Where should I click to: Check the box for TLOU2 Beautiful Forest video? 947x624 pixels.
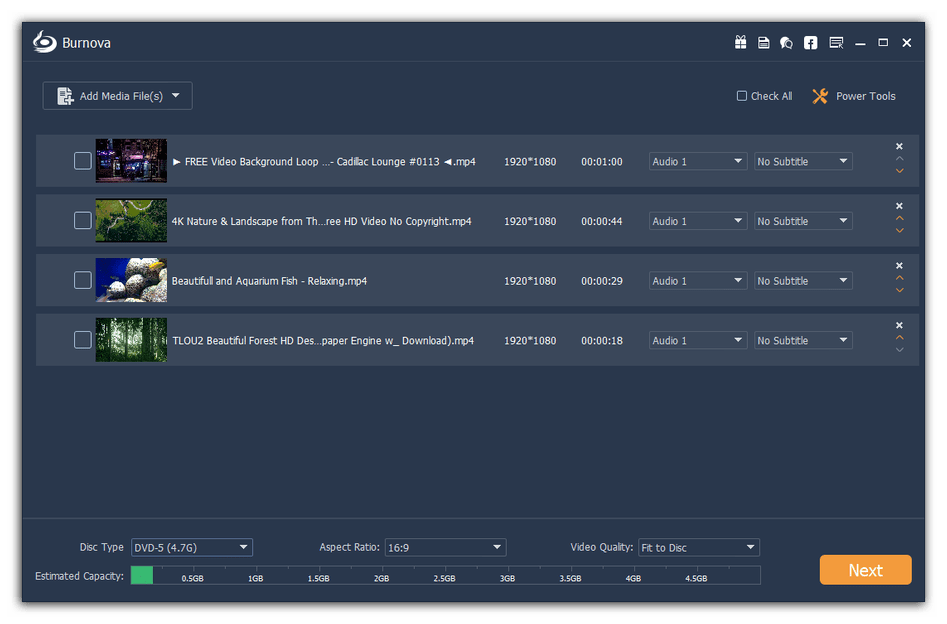(83, 341)
